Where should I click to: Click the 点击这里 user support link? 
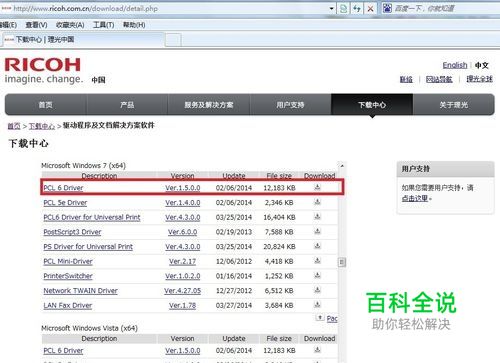tap(415, 198)
